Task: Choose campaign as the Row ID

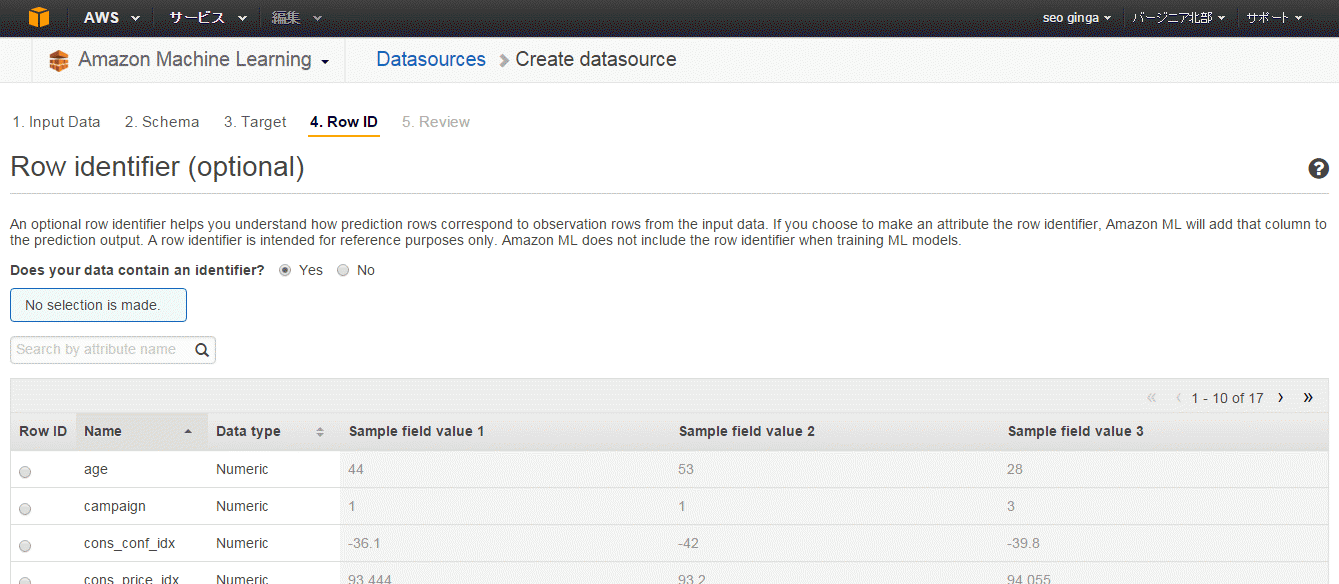Action: [25, 508]
